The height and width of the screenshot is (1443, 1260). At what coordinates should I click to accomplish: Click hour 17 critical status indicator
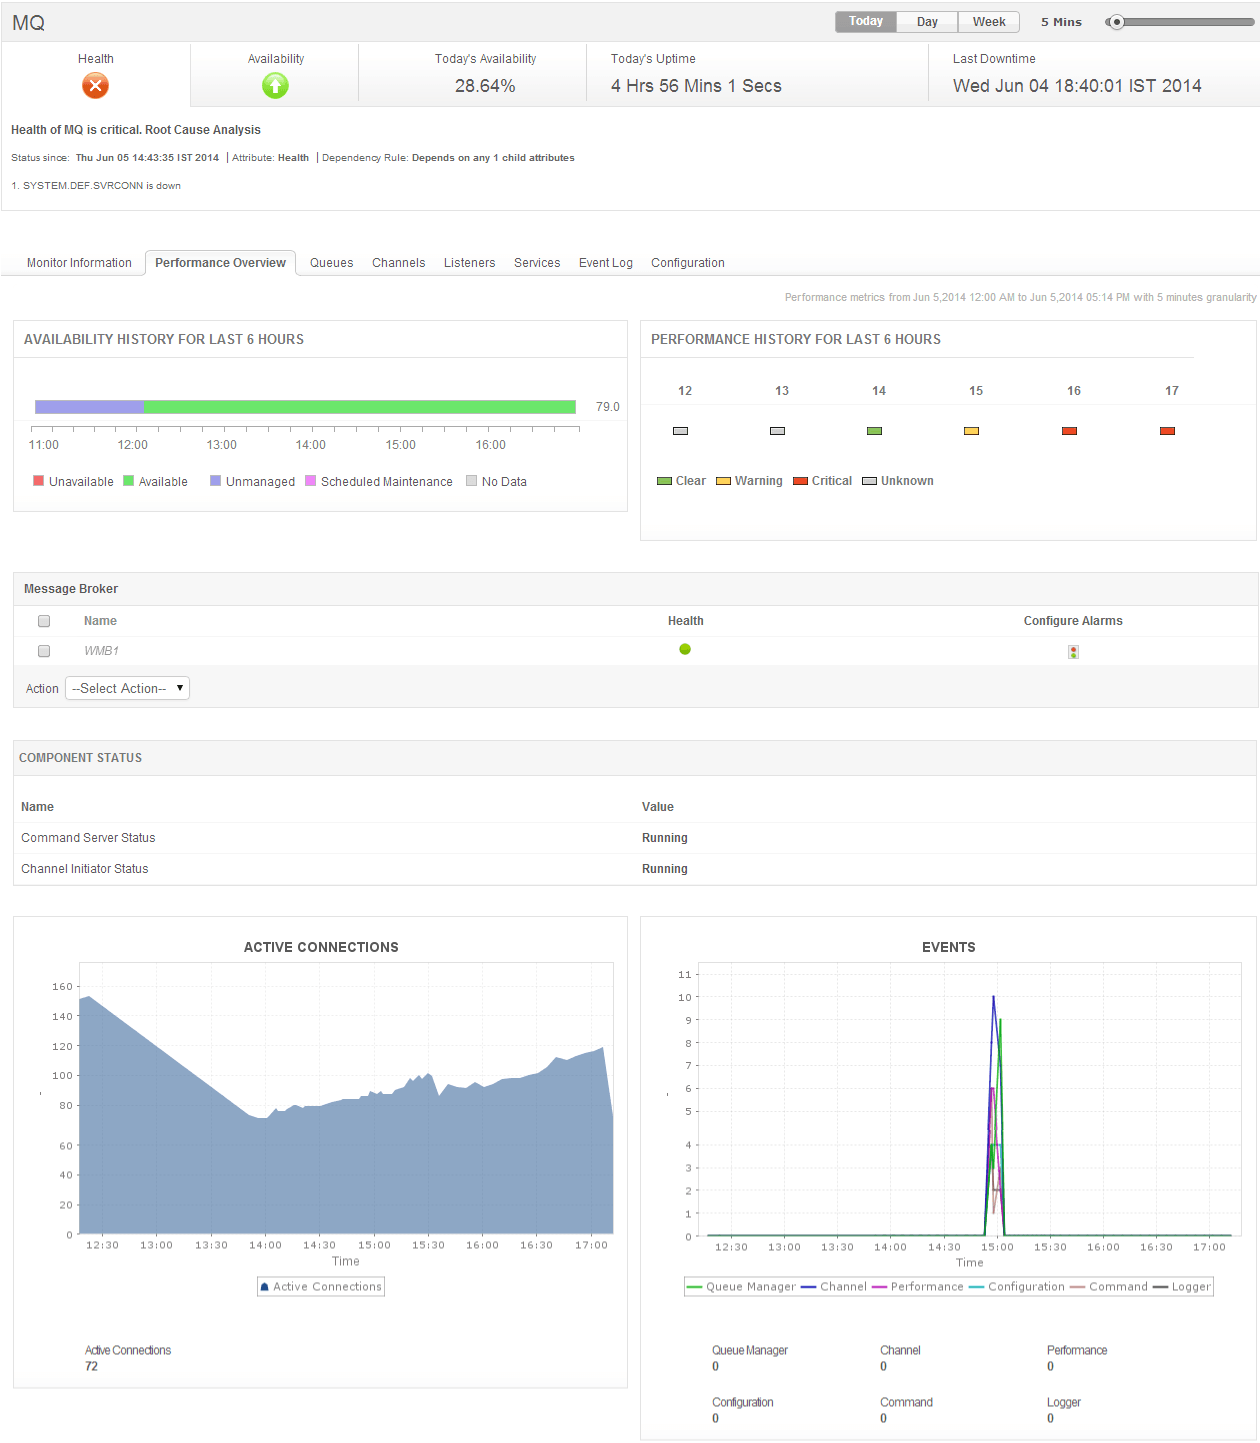coord(1167,431)
